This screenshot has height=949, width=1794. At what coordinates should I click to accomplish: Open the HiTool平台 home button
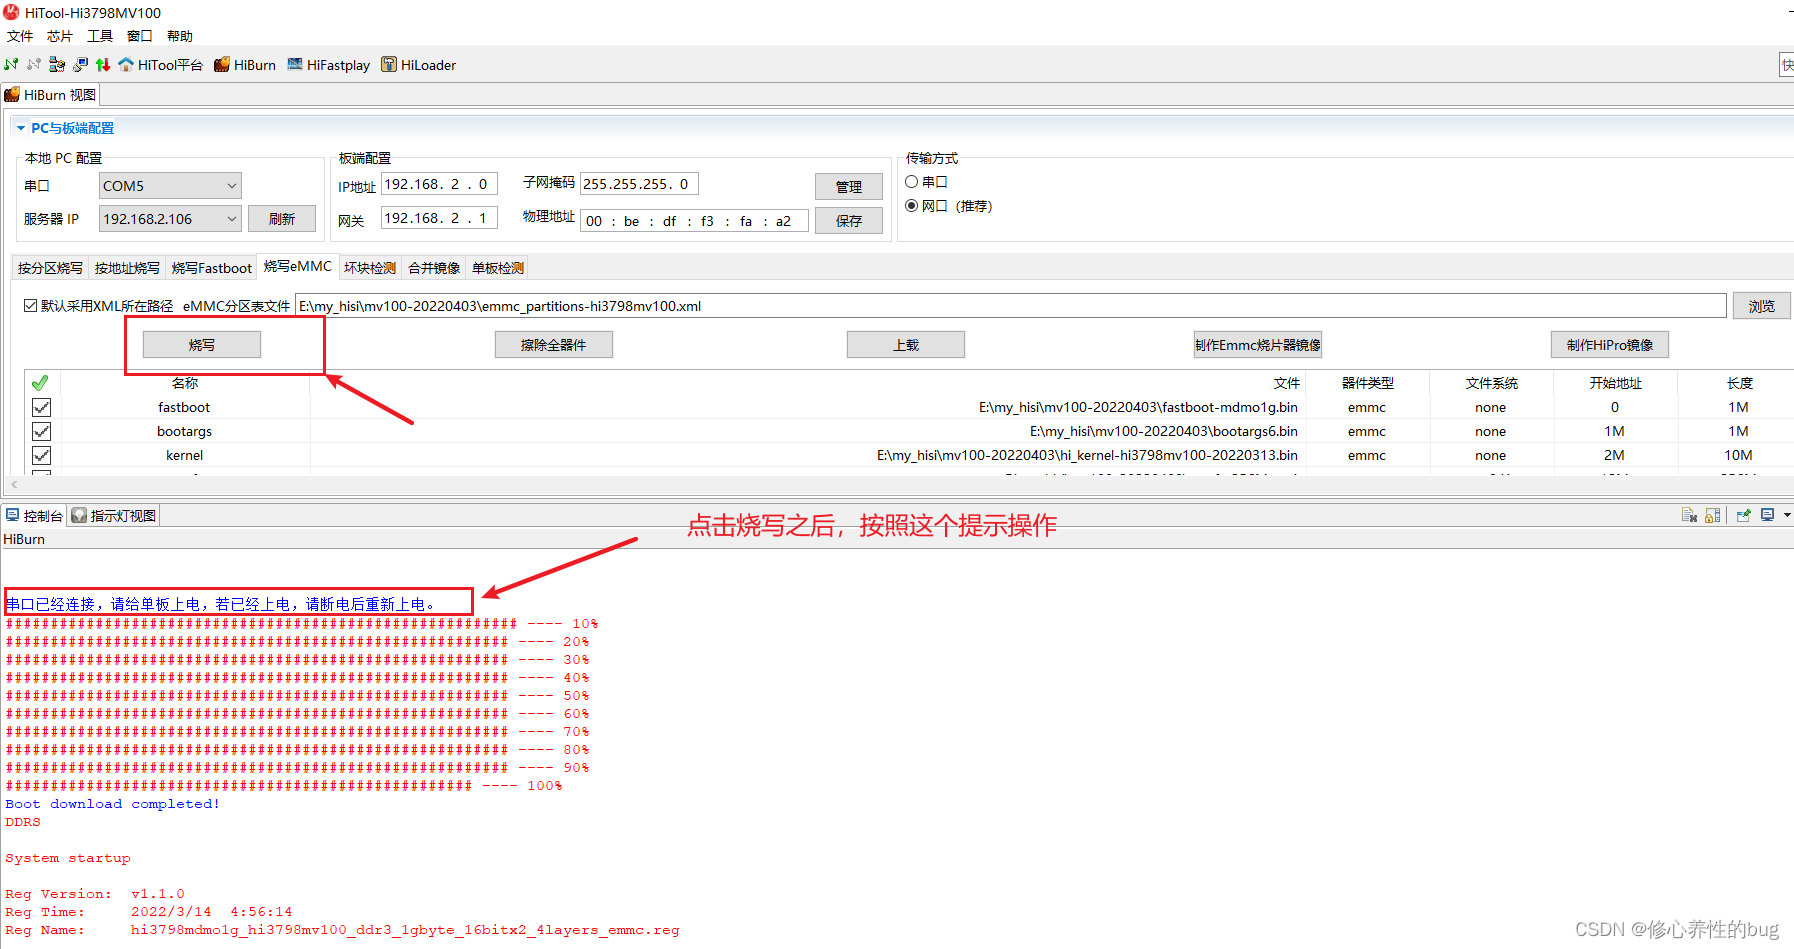click(160, 65)
